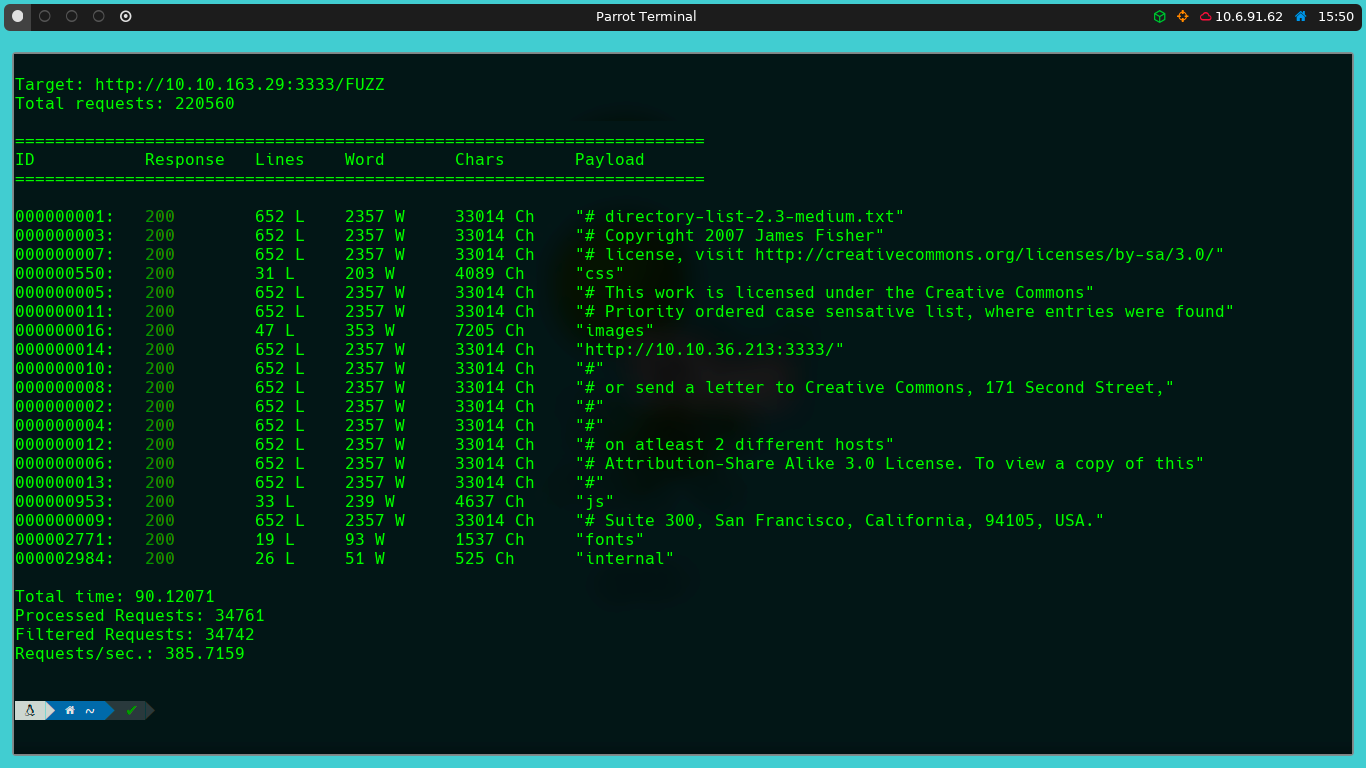Screen dimensions: 1366x768
Task: Select the "internal" payload entry
Action: (x=625, y=559)
